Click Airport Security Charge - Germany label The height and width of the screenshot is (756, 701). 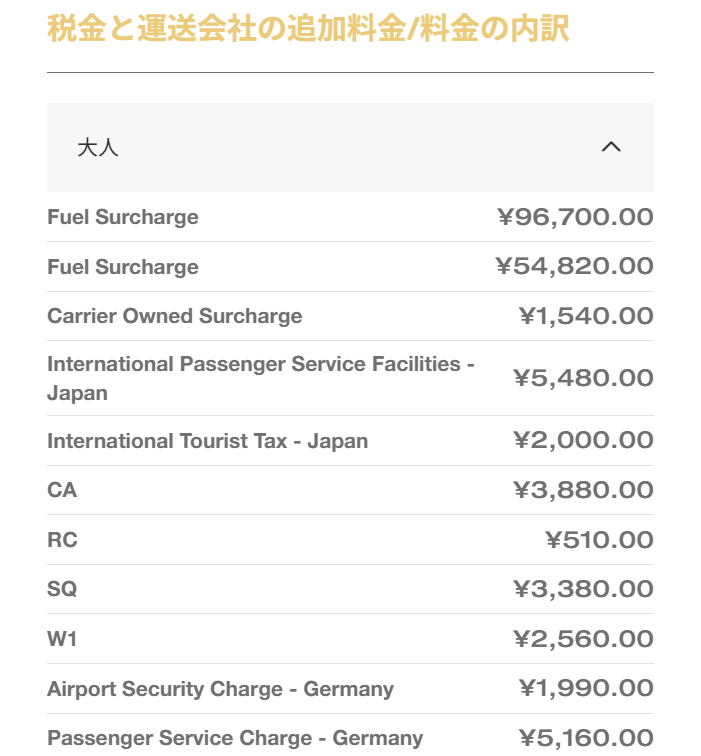[220, 689]
